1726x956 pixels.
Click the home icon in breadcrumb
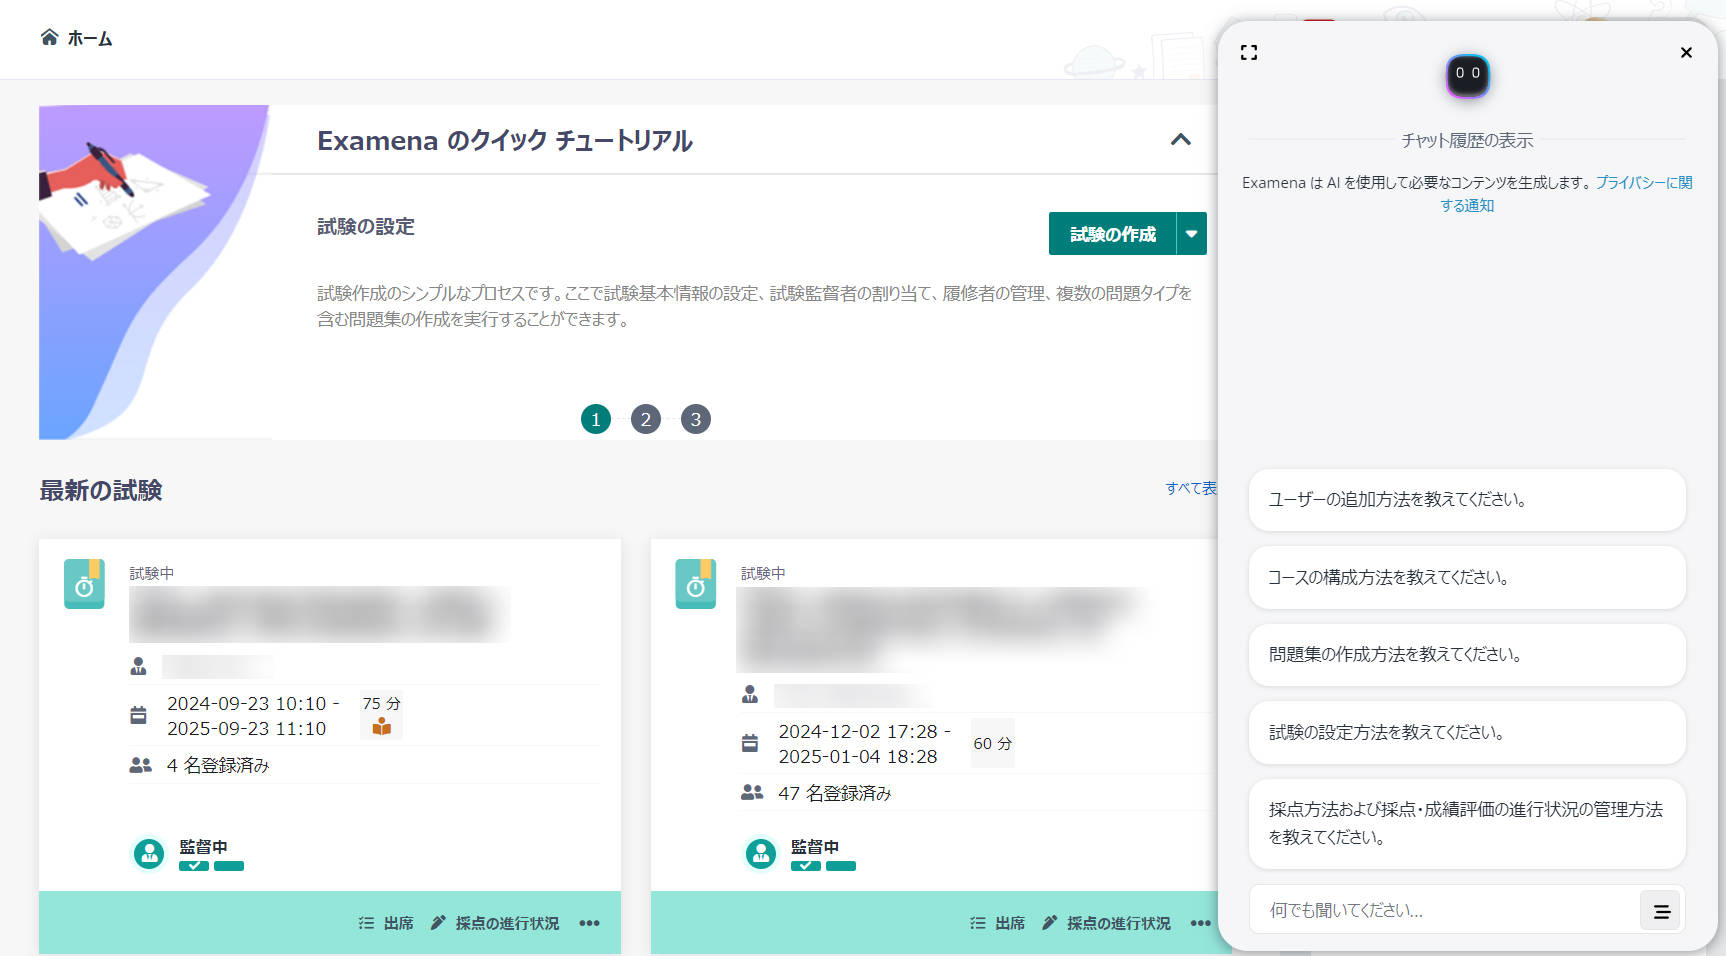(49, 37)
